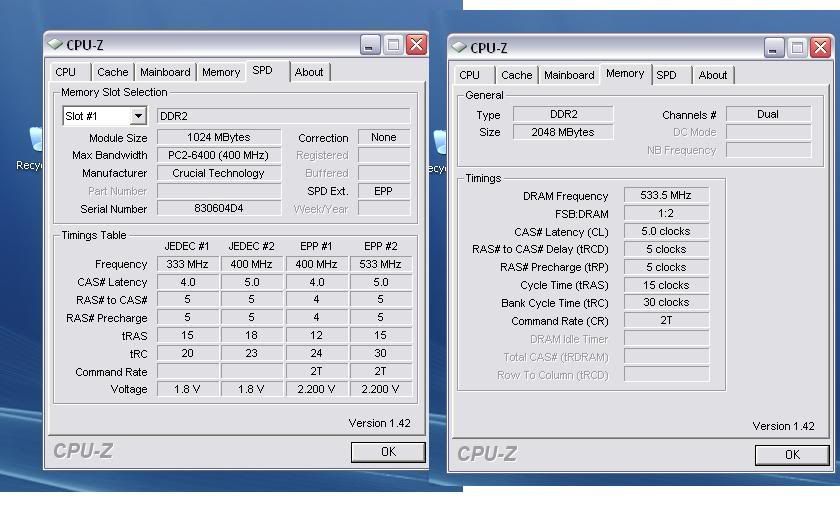Click the DRAM Frequency 533.5 MHz field
Viewport: 840px width, 525px height.
[666, 195]
